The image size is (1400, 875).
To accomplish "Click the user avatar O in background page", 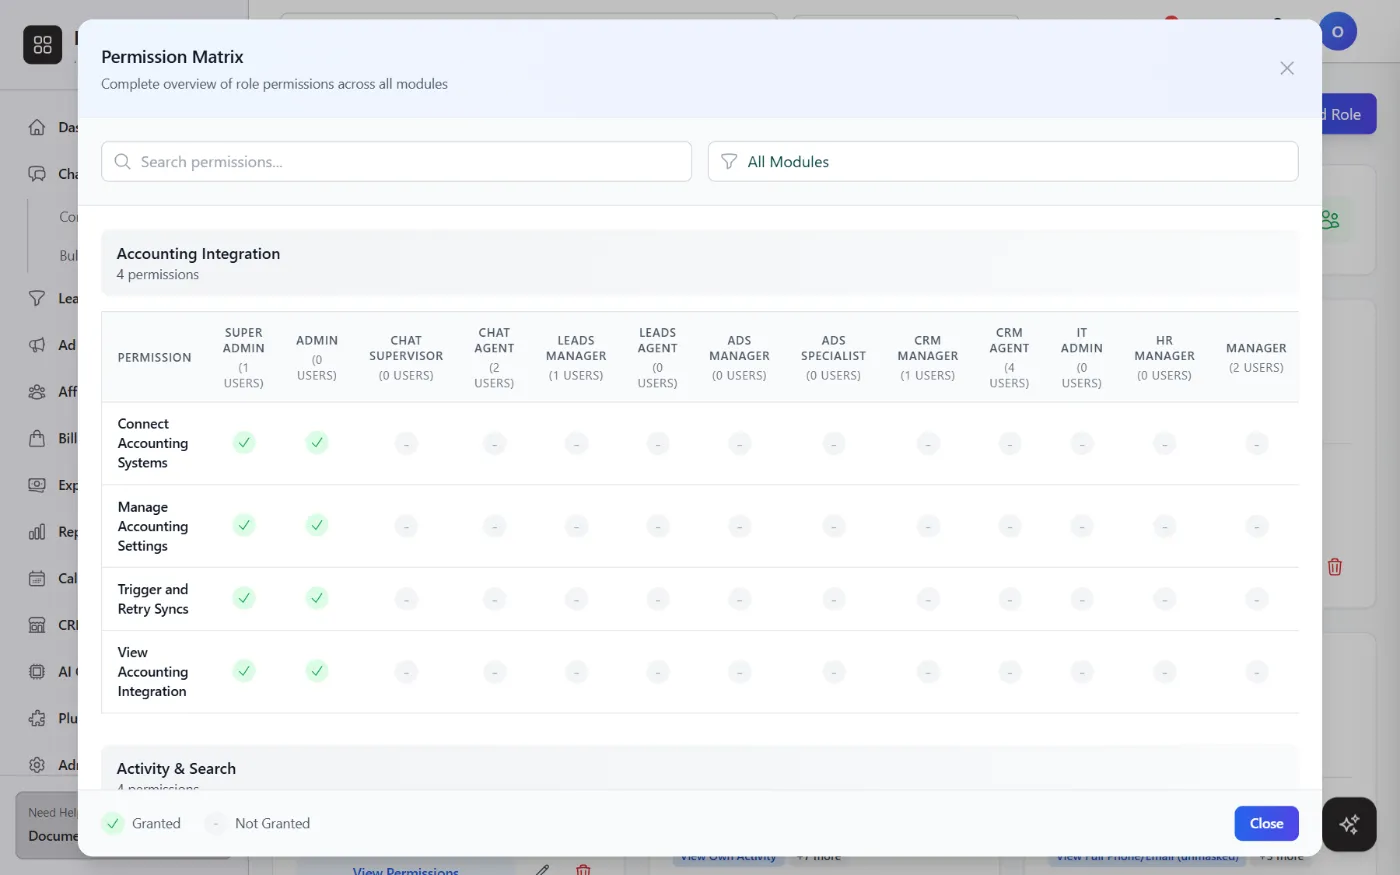I will pyautogui.click(x=1338, y=32).
